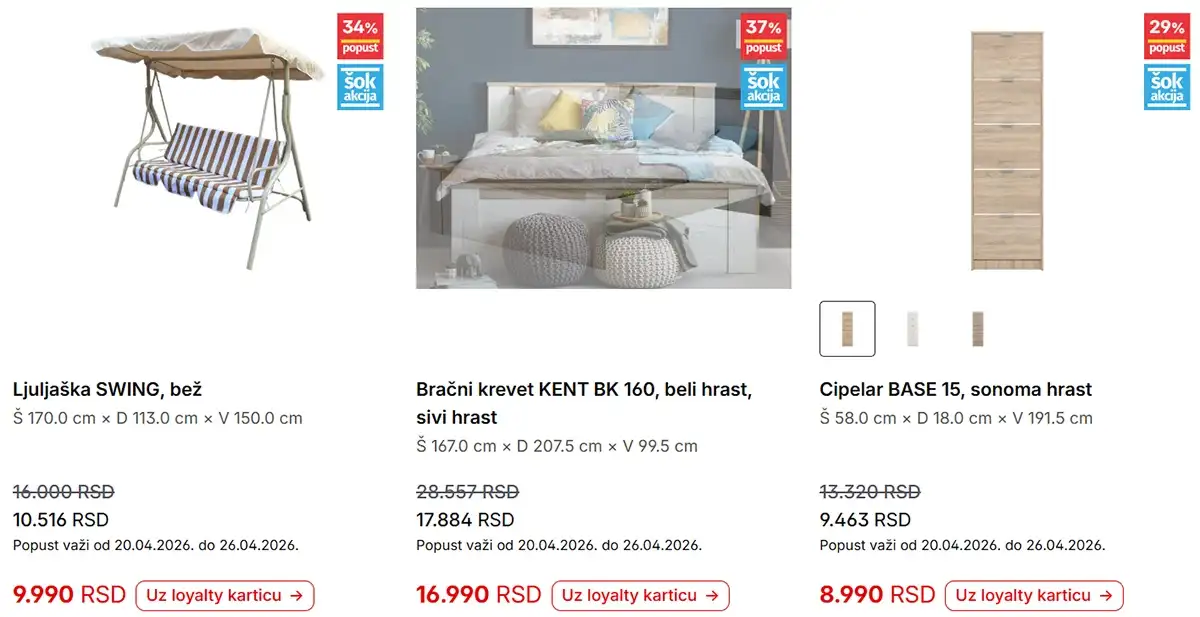Select the currently framed sonoma variant swatch
Viewport: 1200px width, 617px height.
[x=848, y=328]
